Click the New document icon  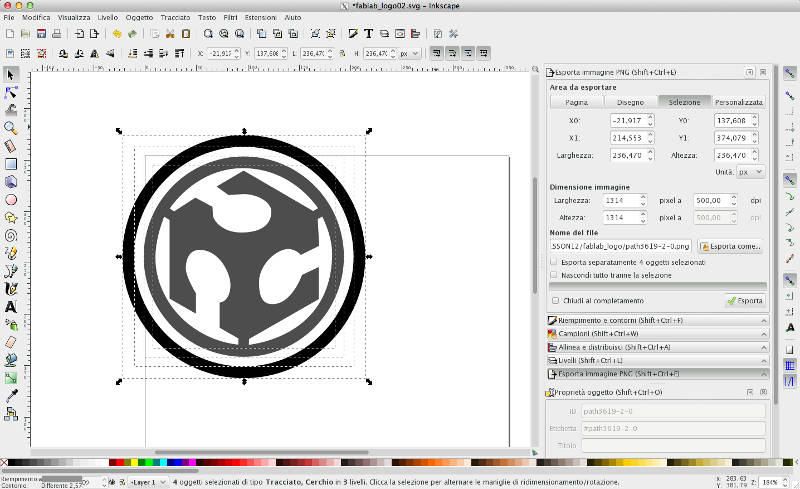click(10, 34)
